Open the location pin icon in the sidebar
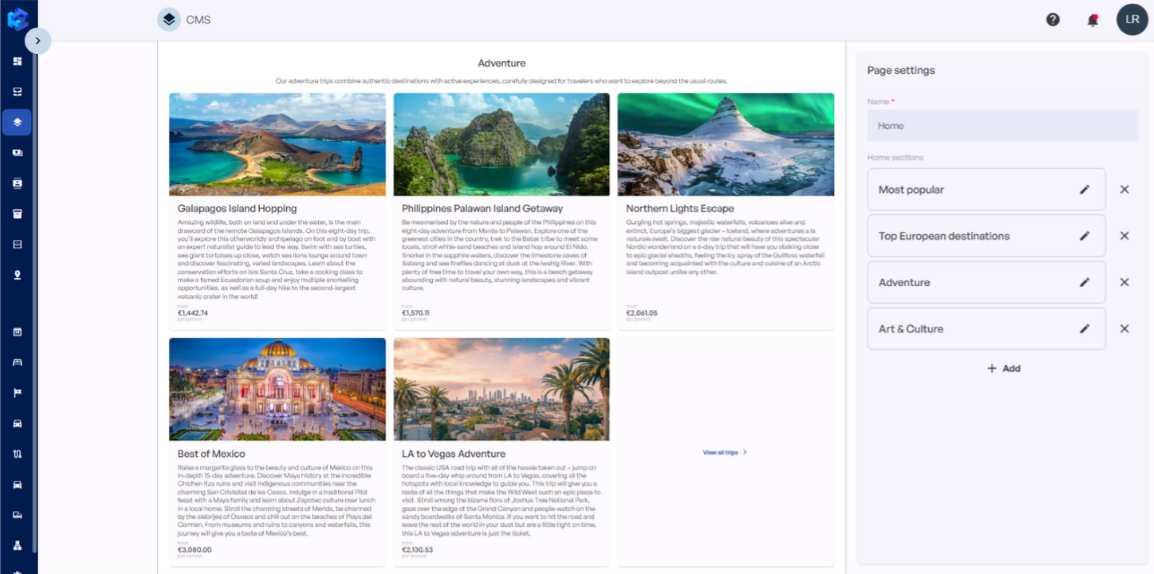 point(17,274)
